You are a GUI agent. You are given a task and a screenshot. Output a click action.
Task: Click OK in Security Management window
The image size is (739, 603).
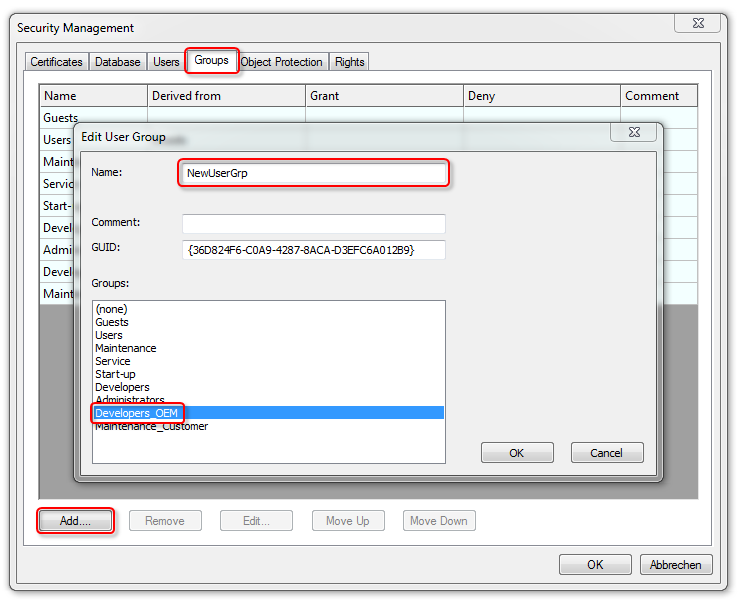coord(595,564)
